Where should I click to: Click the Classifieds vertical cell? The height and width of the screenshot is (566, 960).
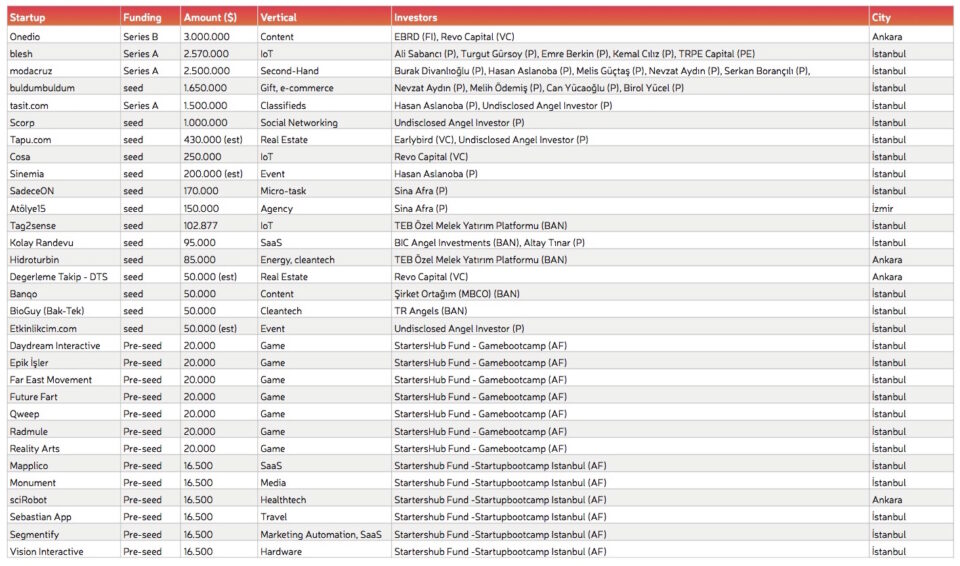point(324,105)
